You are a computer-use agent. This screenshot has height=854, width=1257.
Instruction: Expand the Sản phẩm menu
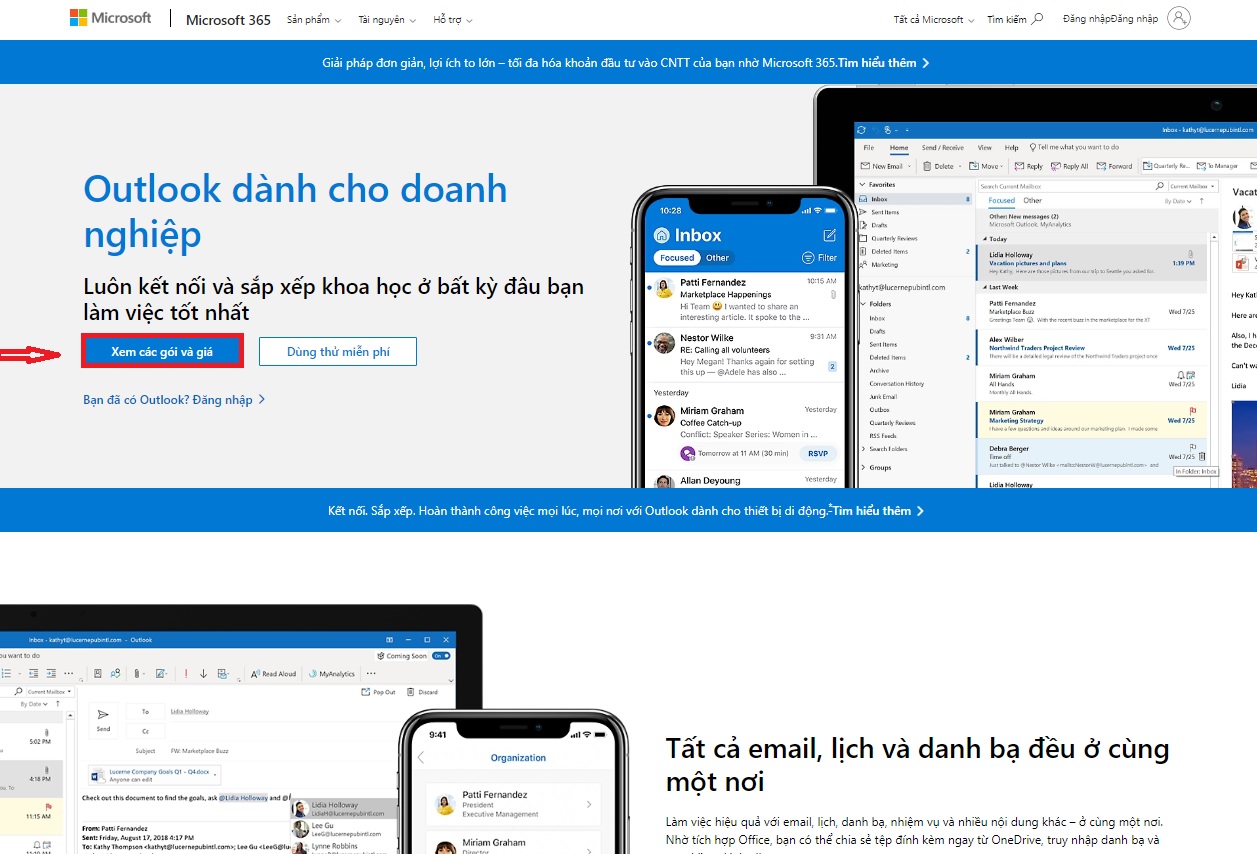(x=313, y=20)
